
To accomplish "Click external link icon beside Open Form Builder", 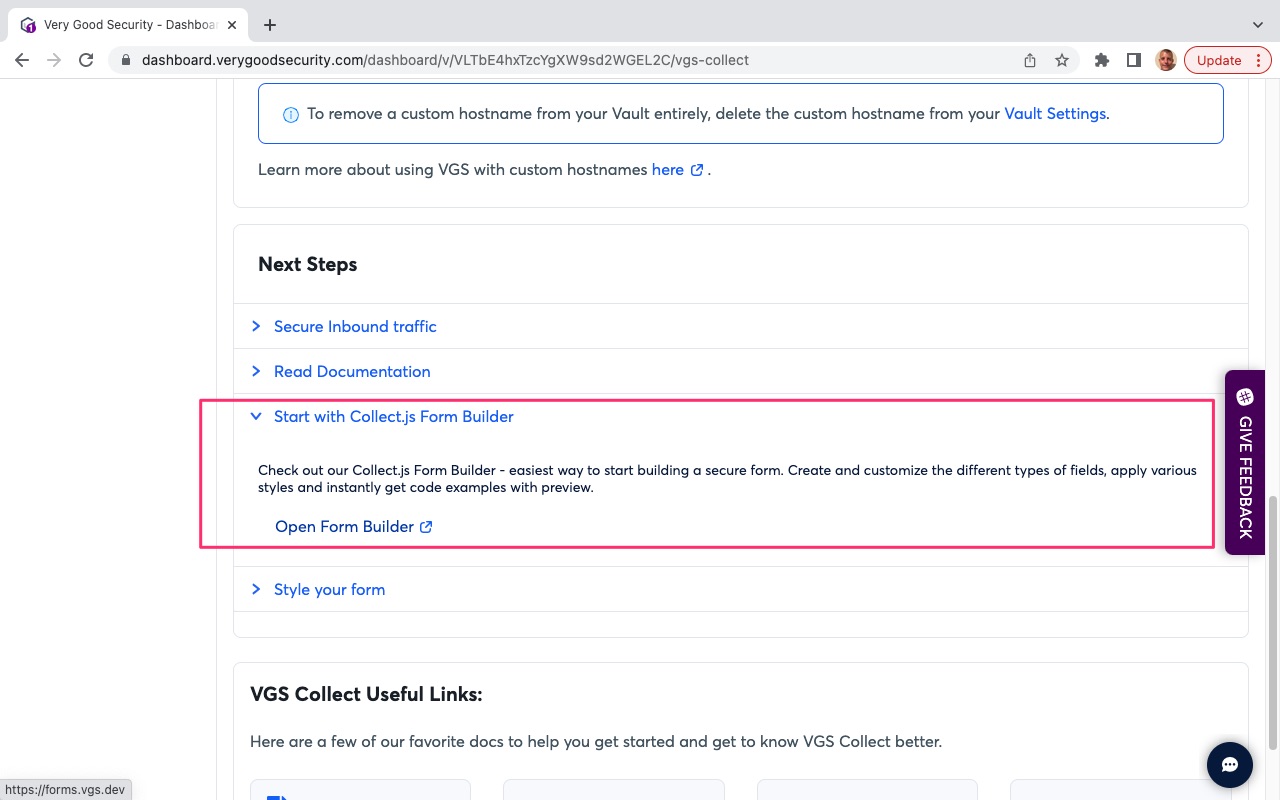I will (426, 527).
